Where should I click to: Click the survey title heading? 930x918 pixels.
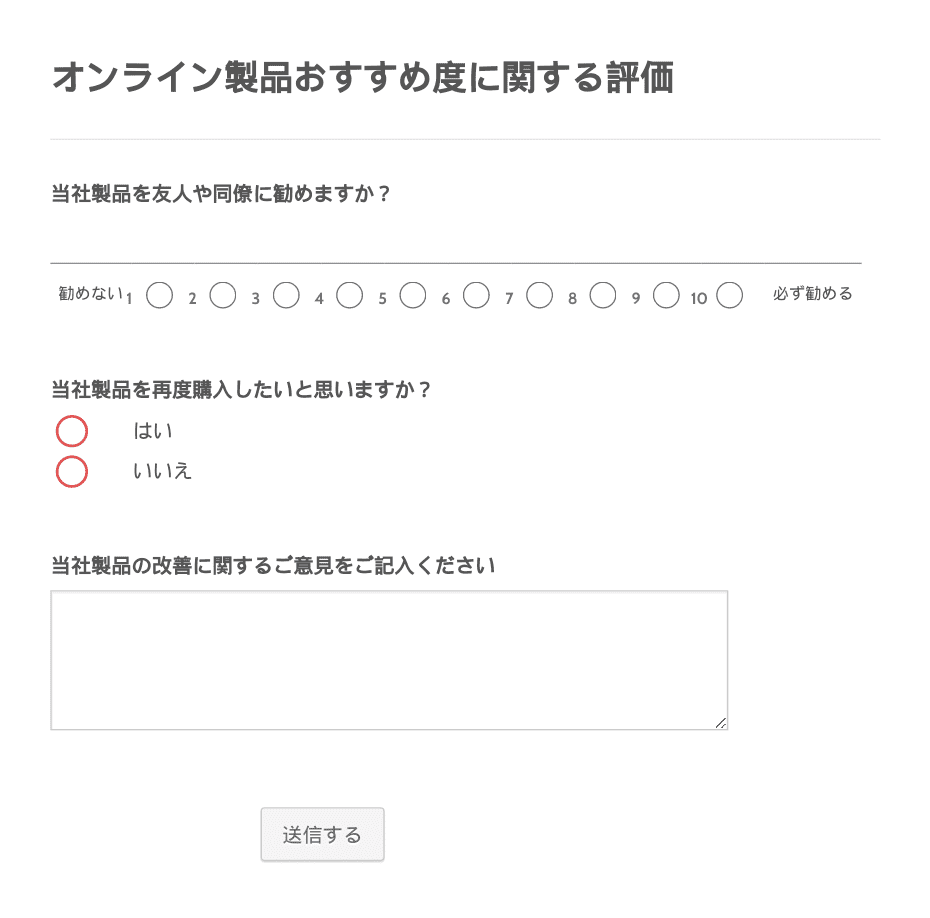(363, 78)
